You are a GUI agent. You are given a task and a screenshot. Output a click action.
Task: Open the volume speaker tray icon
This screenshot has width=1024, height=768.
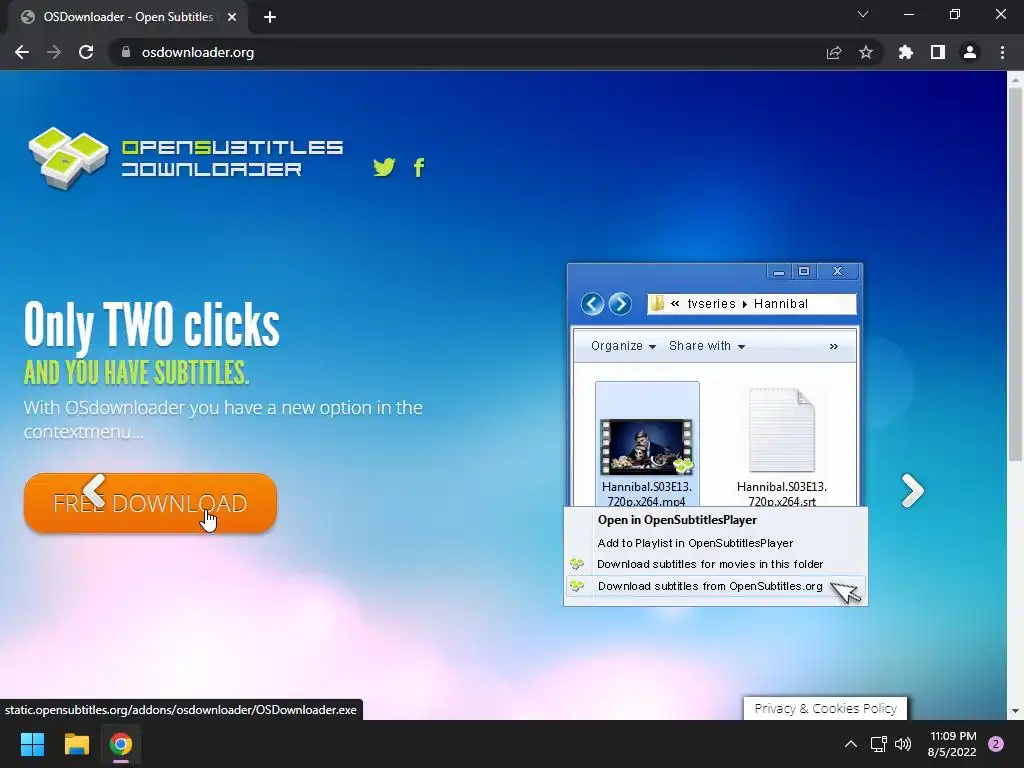click(x=903, y=744)
